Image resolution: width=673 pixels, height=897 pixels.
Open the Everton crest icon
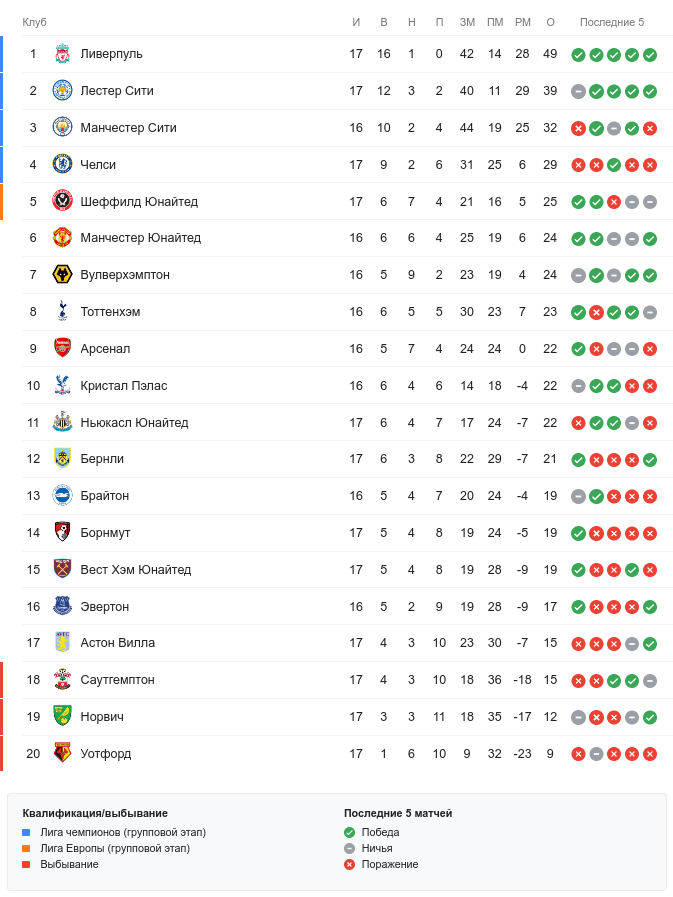[62, 607]
